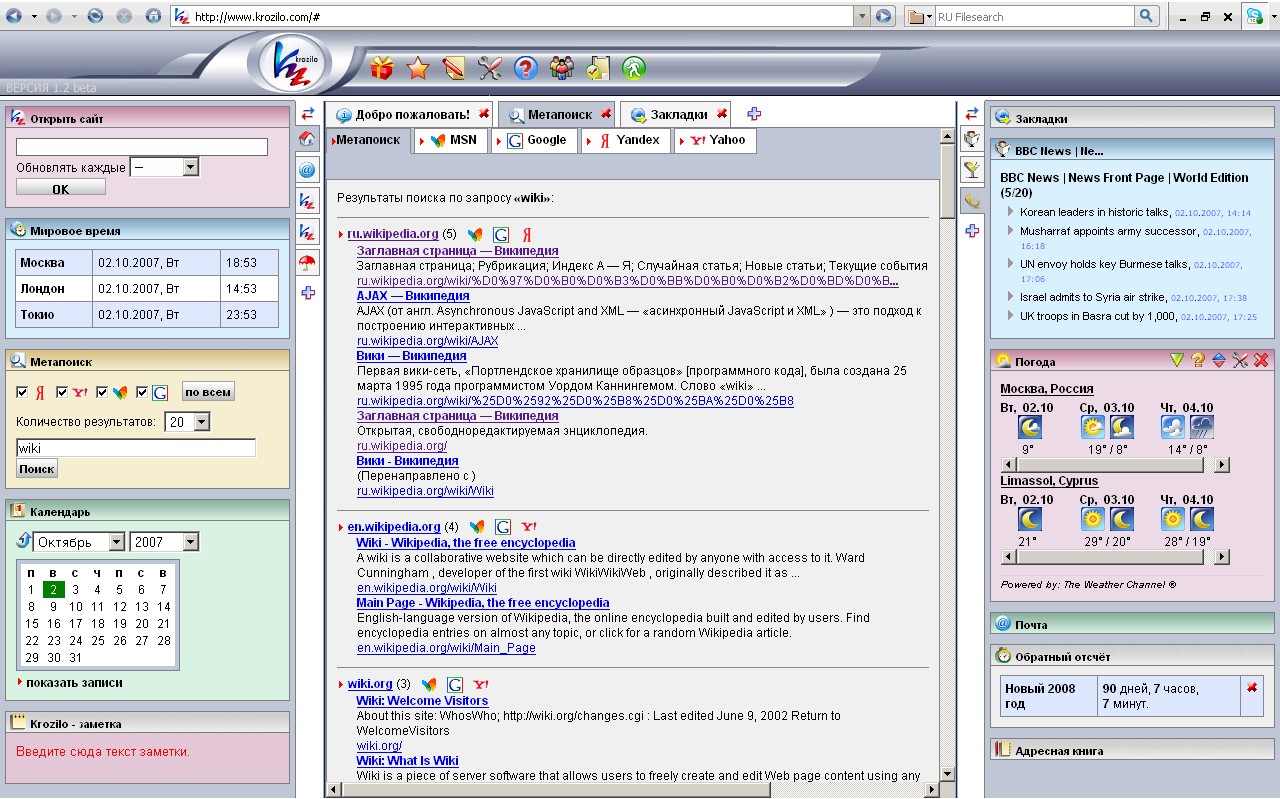Delete the Новый 2008 год countdown entry
This screenshot has width=1280, height=799.
coord(1252,688)
